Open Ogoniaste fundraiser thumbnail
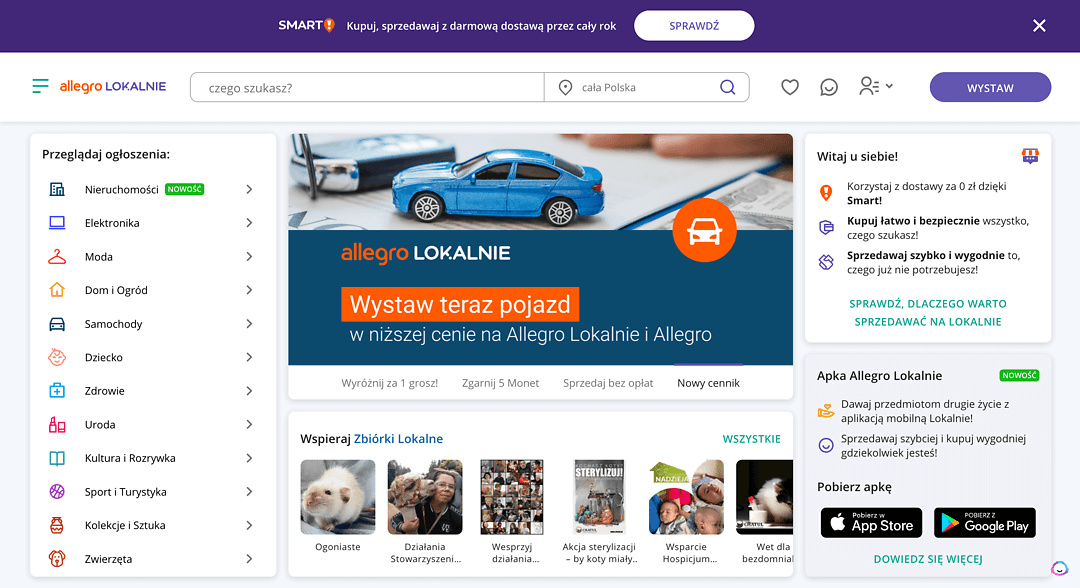 pos(338,497)
